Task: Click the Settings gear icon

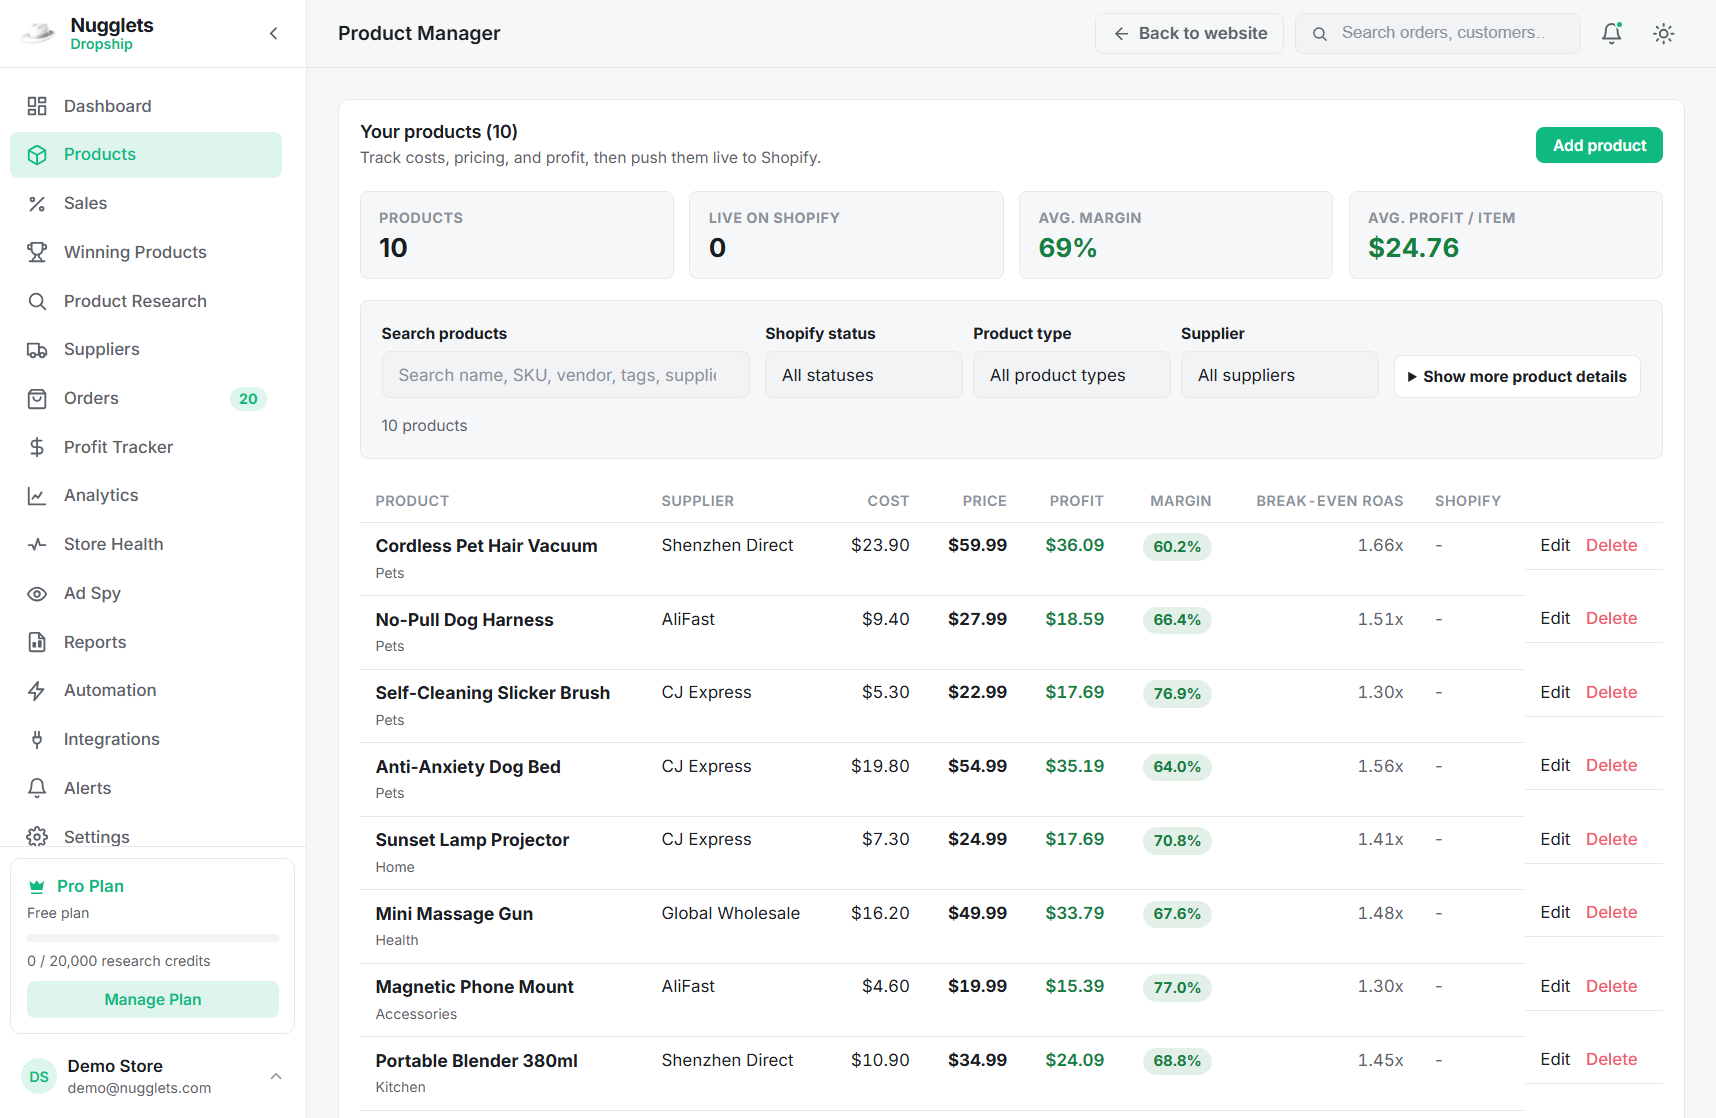Action: (x=37, y=836)
